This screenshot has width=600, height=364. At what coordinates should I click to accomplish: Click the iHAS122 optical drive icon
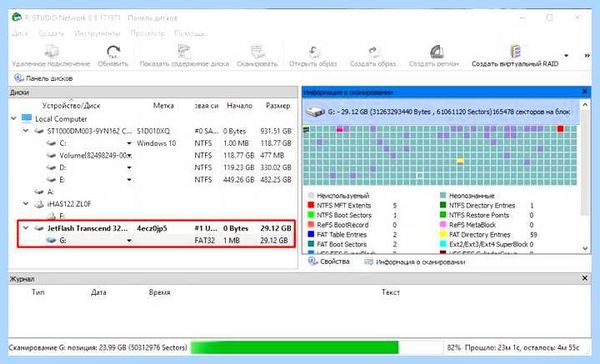pos(39,204)
